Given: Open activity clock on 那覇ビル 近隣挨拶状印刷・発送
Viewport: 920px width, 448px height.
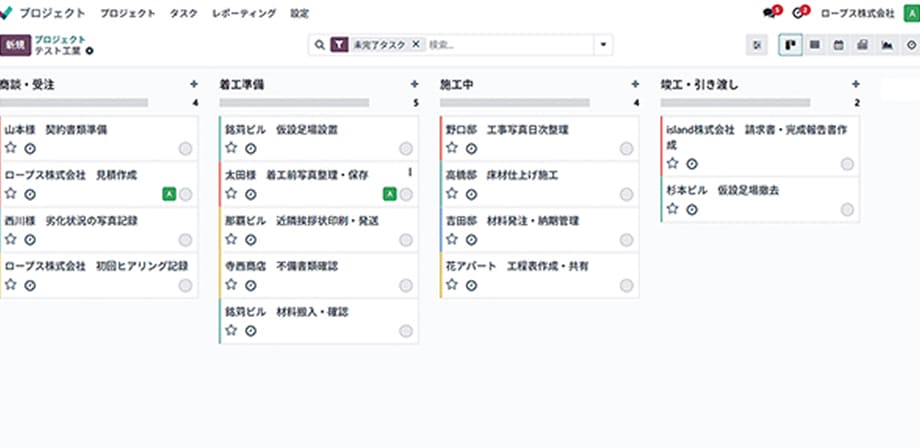Looking at the screenshot, I should (x=251, y=240).
